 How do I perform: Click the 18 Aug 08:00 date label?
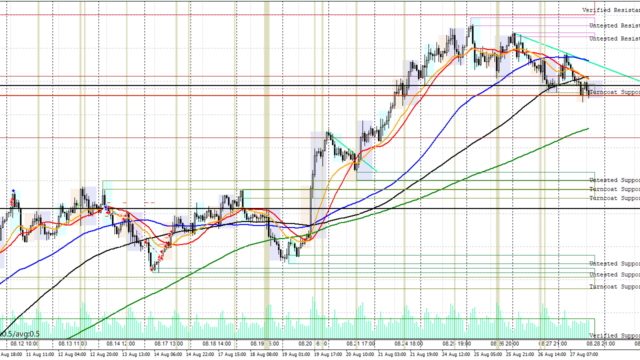click(x=265, y=353)
